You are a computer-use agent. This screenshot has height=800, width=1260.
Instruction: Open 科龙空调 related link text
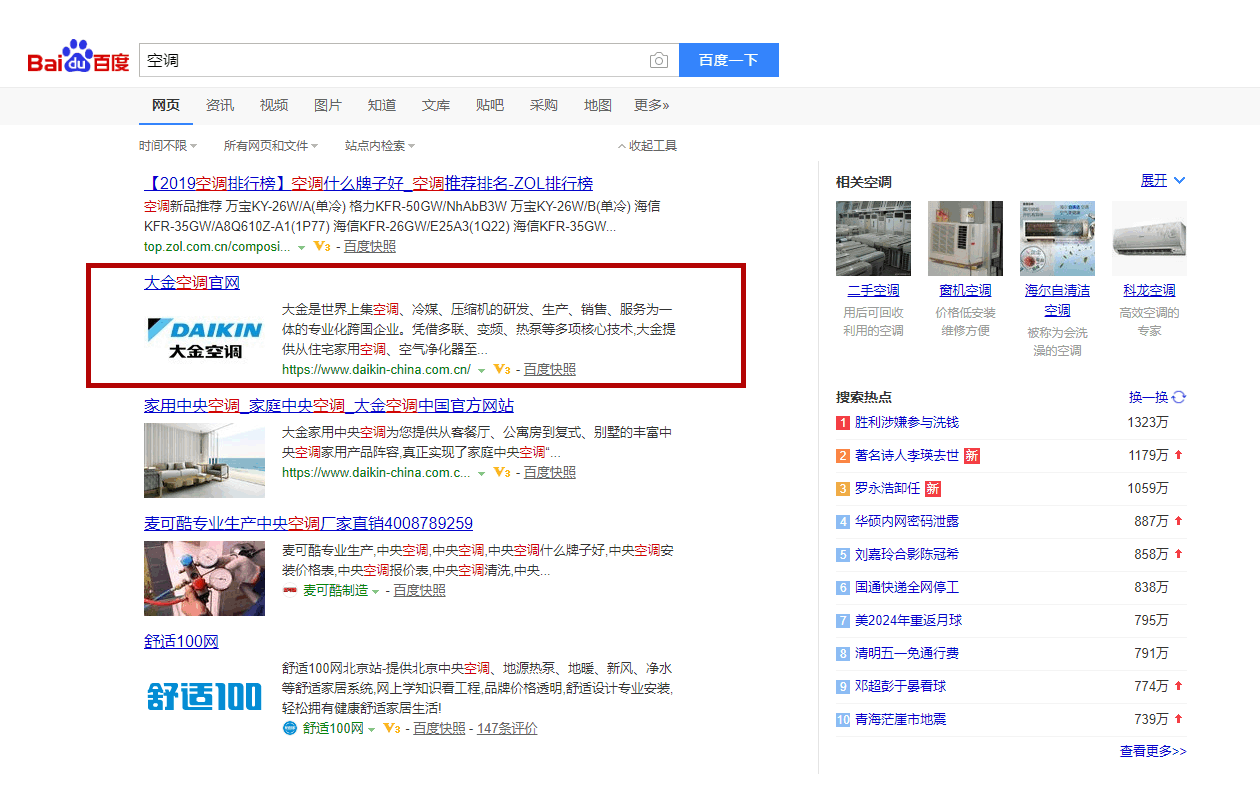1149,291
